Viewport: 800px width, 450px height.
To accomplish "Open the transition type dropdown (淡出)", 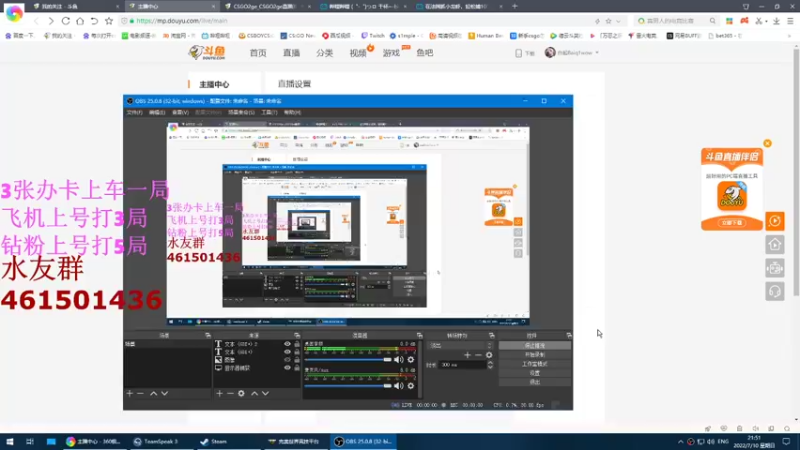I will click(x=461, y=345).
